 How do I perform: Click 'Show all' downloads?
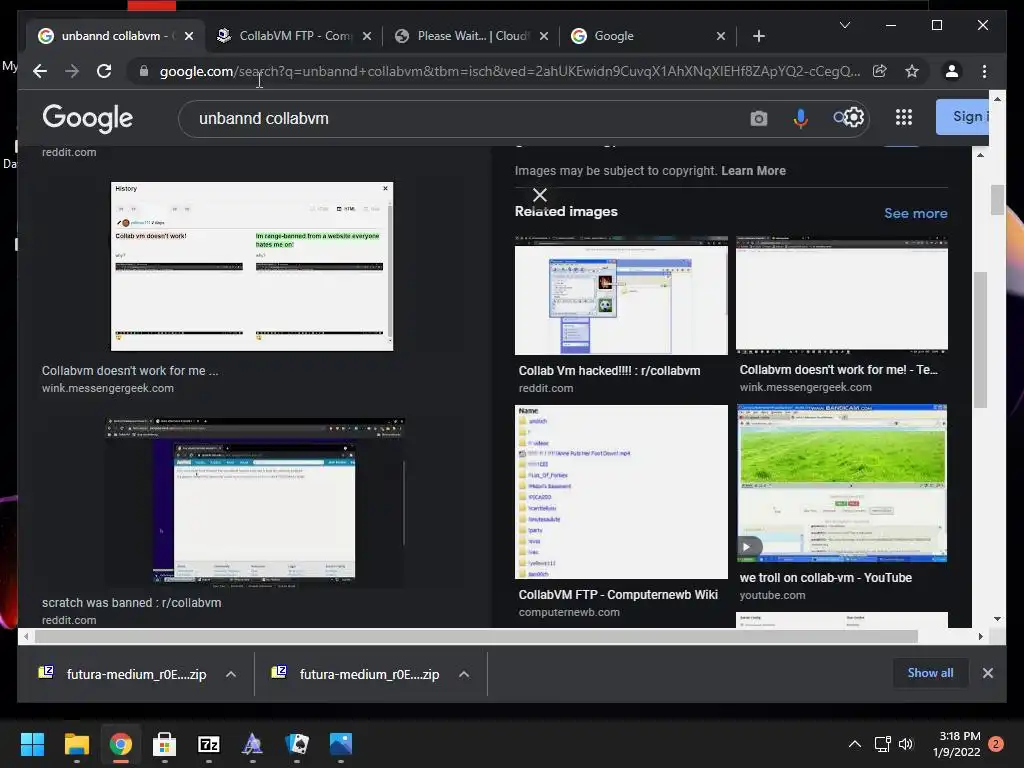pyautogui.click(x=930, y=673)
